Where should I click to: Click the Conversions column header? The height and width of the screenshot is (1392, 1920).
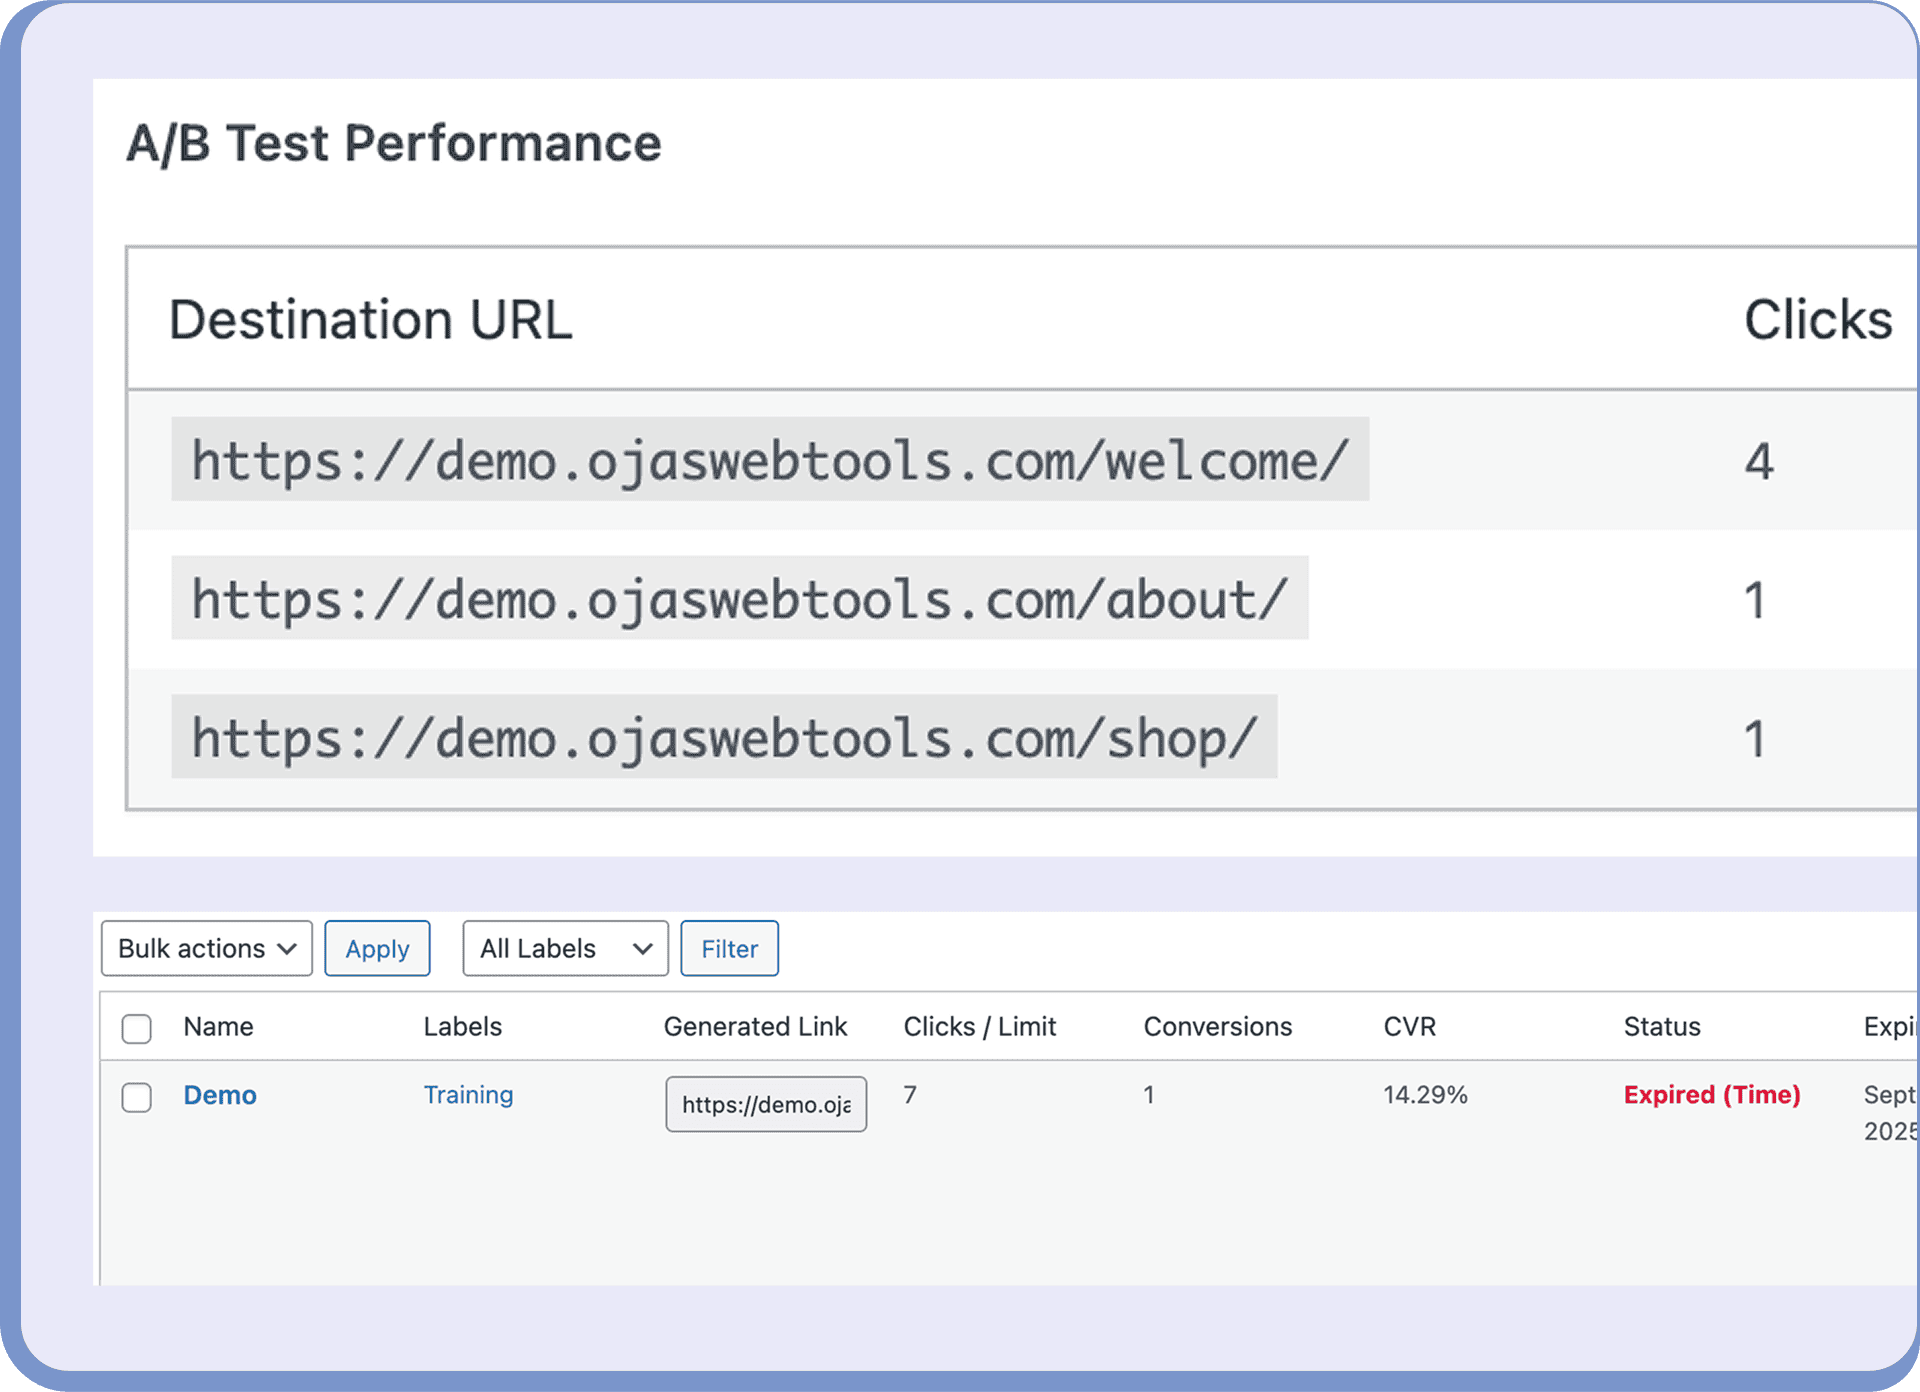tap(1217, 1026)
